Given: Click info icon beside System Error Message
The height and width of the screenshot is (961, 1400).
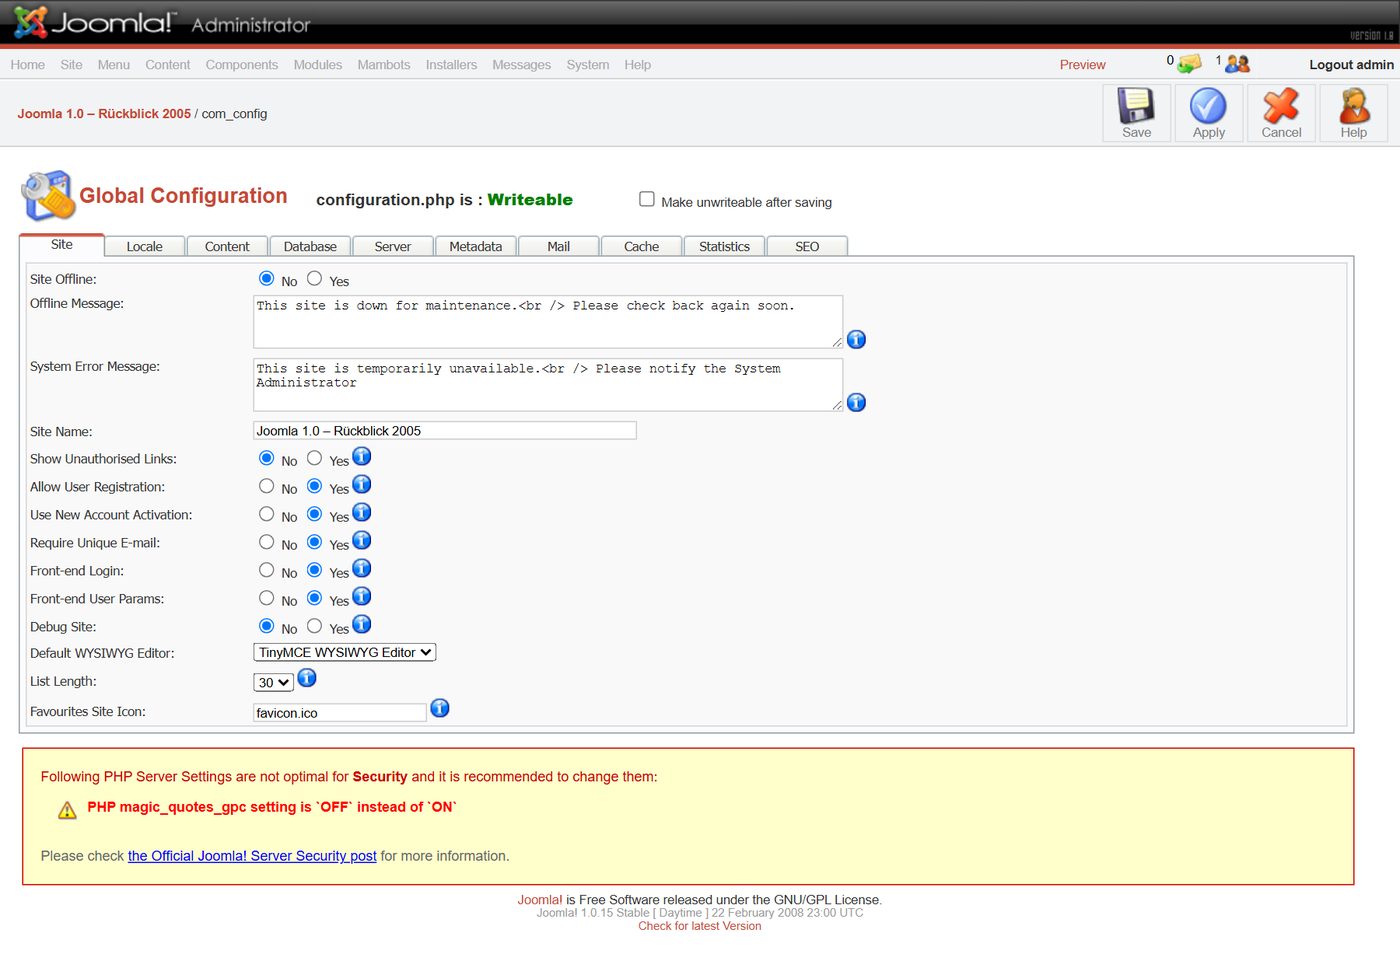Looking at the screenshot, I should click(x=856, y=403).
